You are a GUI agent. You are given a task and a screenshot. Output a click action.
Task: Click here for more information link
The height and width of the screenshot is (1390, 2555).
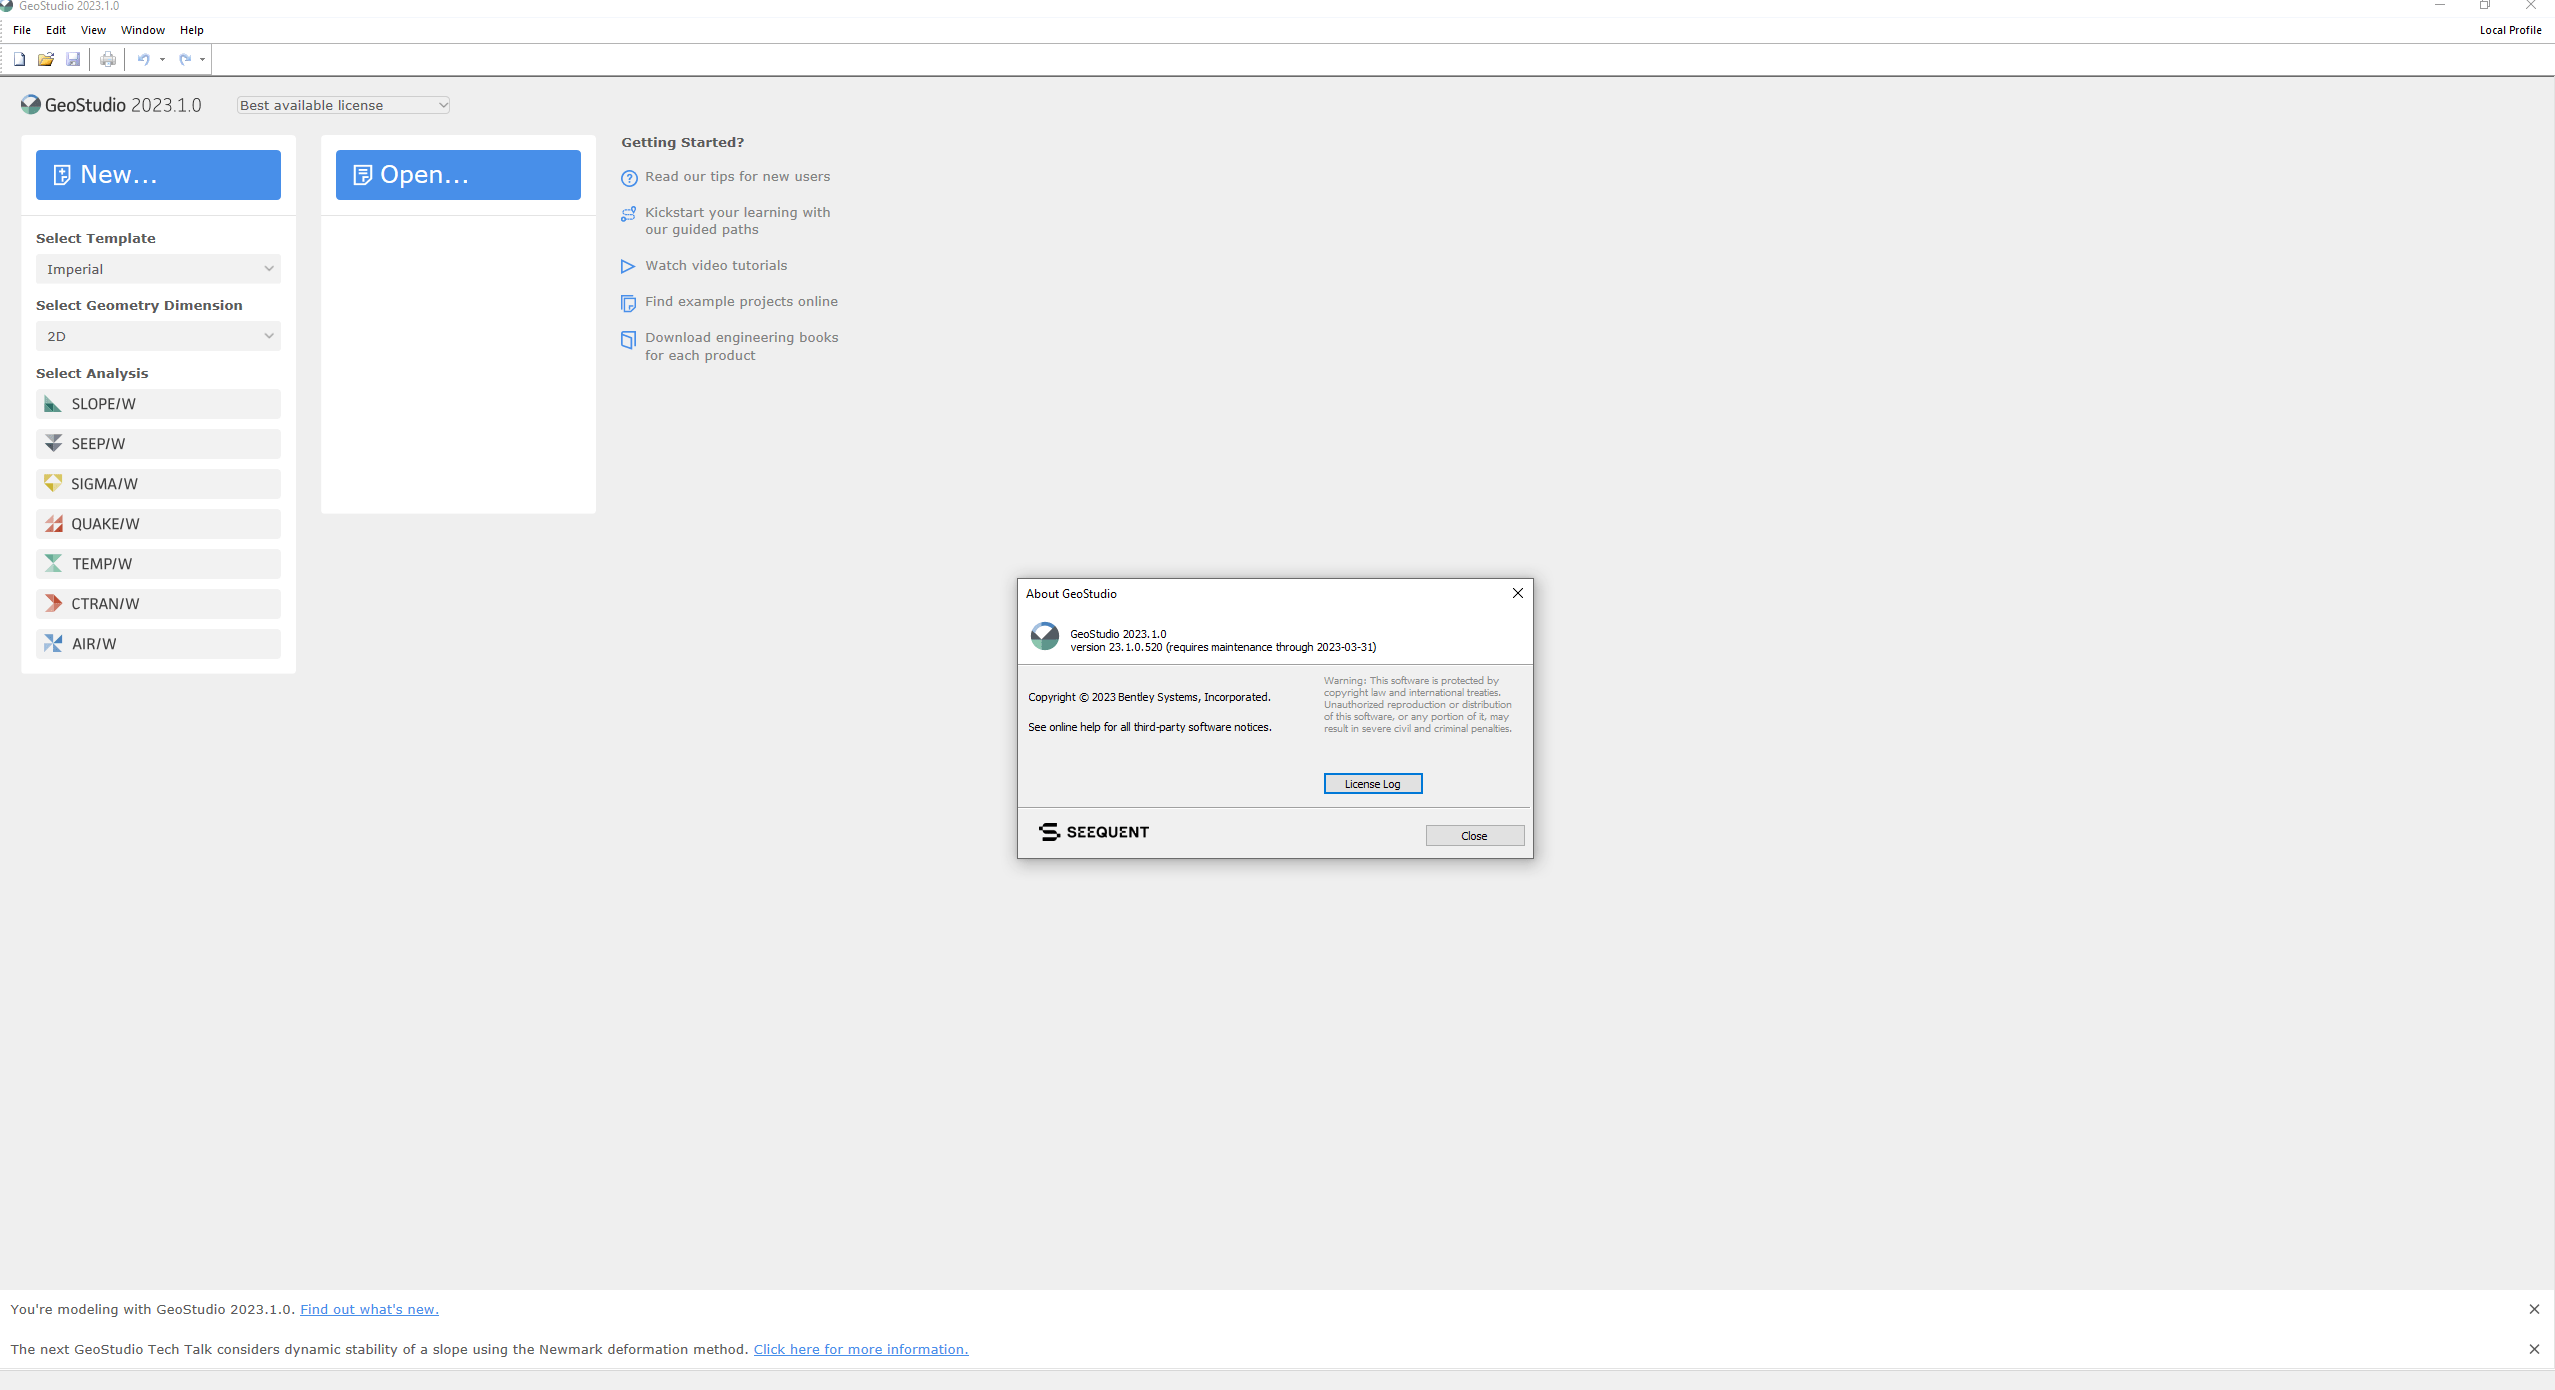click(x=861, y=1349)
